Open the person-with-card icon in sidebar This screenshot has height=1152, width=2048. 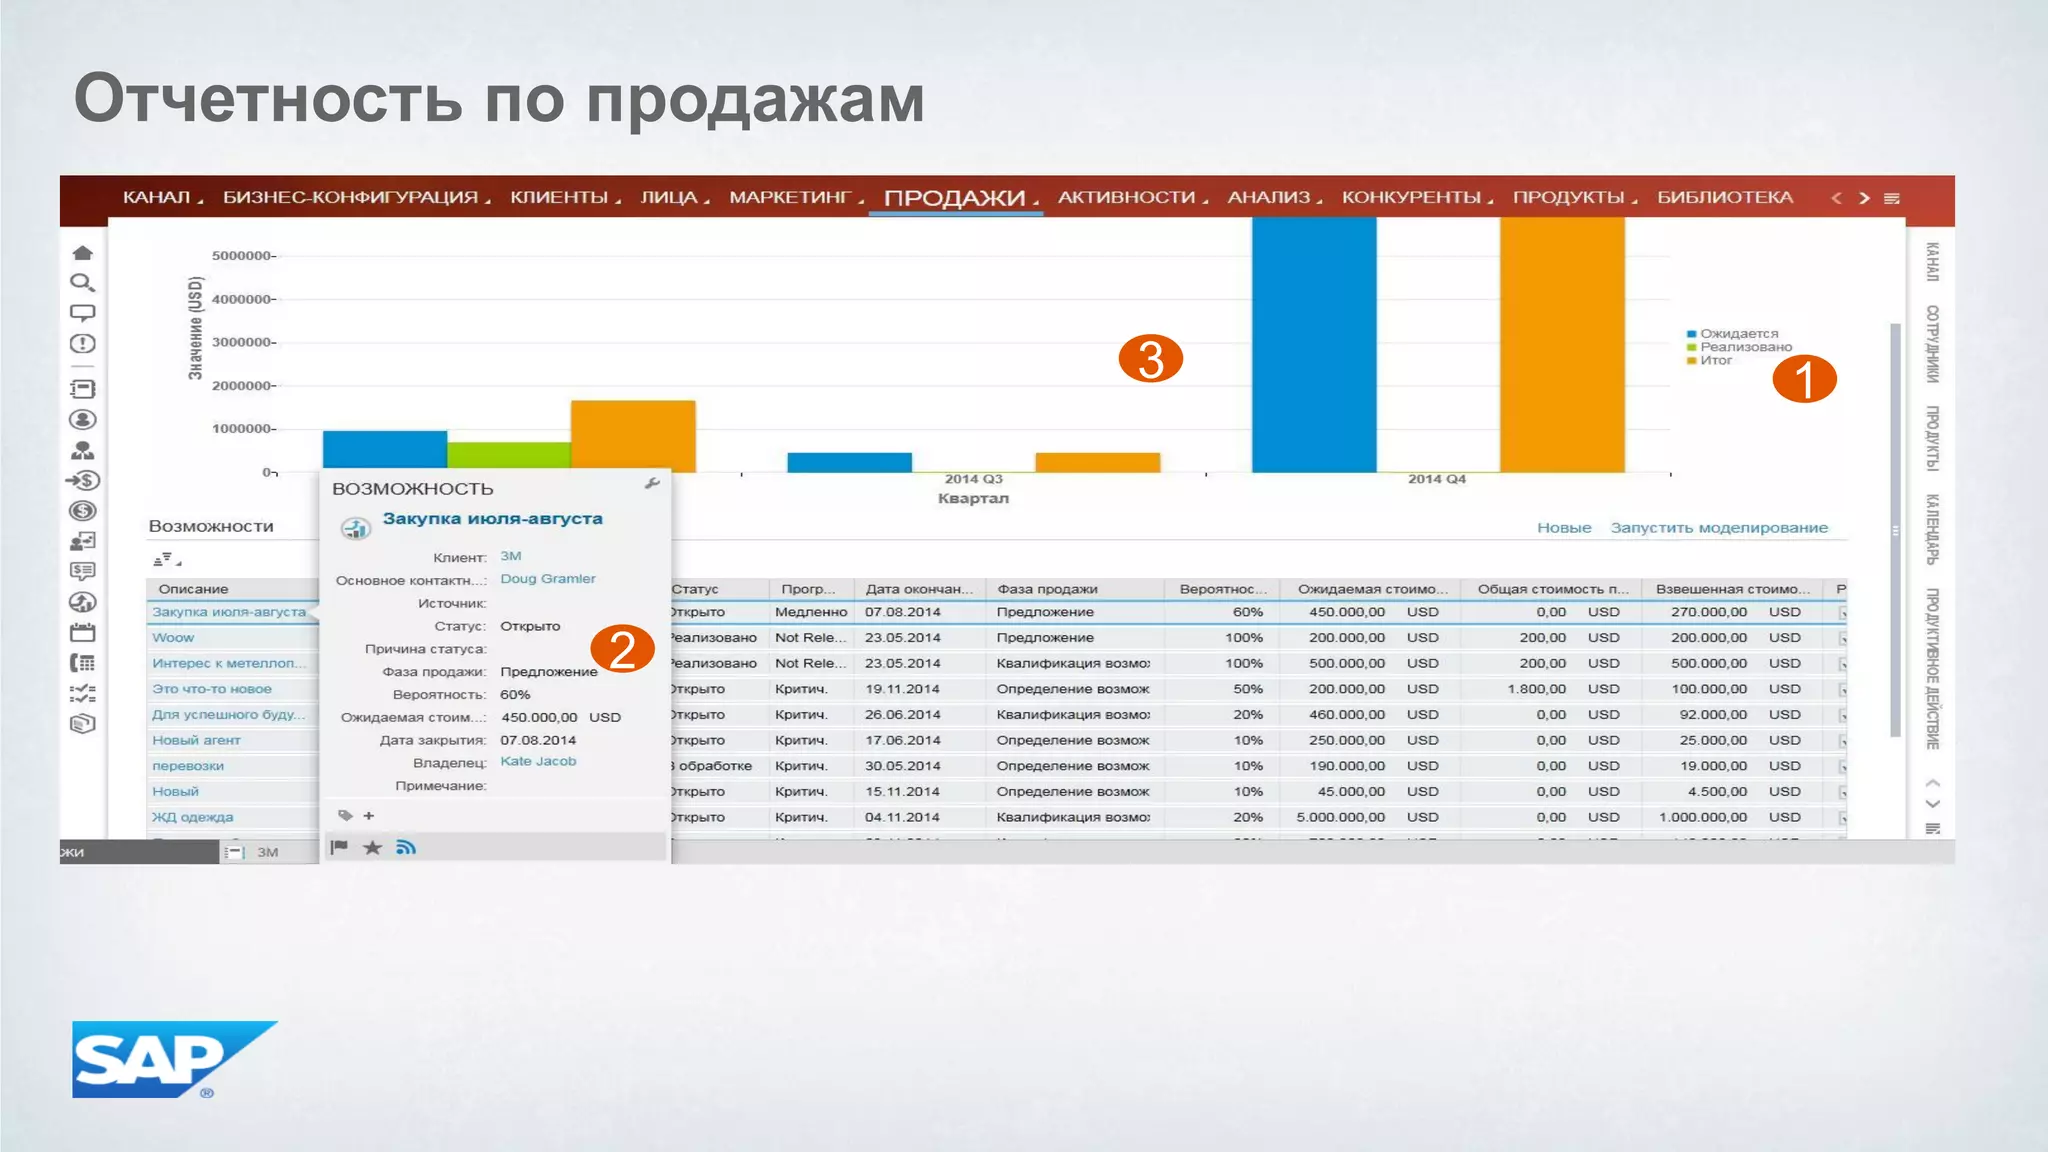point(83,541)
